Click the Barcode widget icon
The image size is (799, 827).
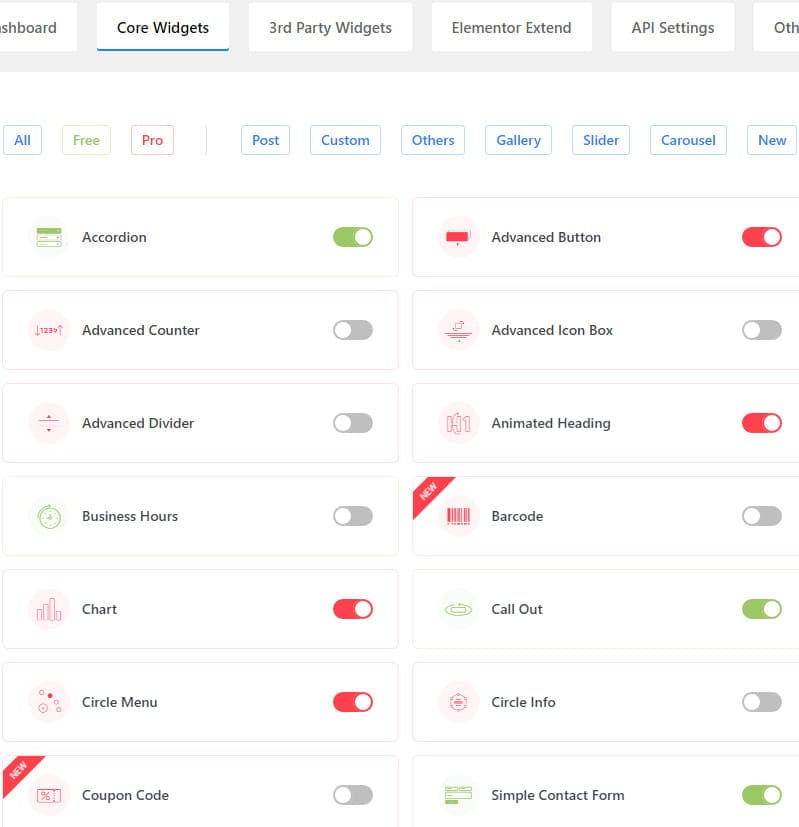(458, 516)
